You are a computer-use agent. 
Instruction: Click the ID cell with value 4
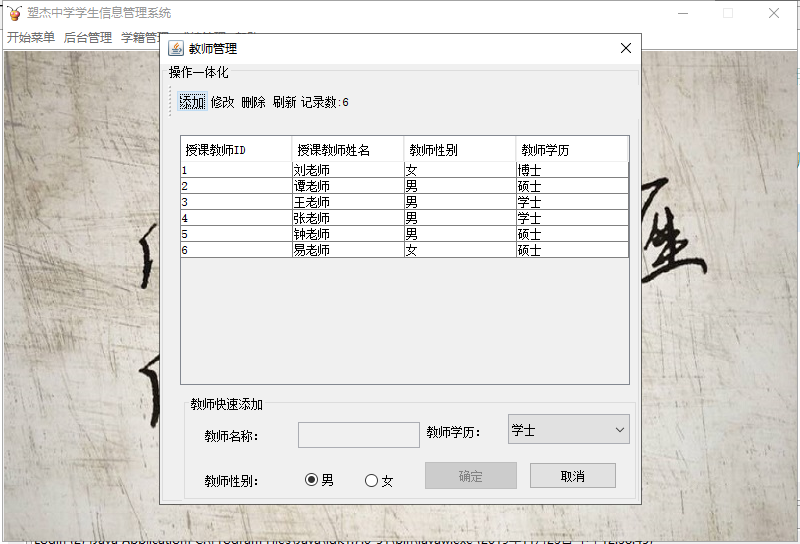[236, 218]
